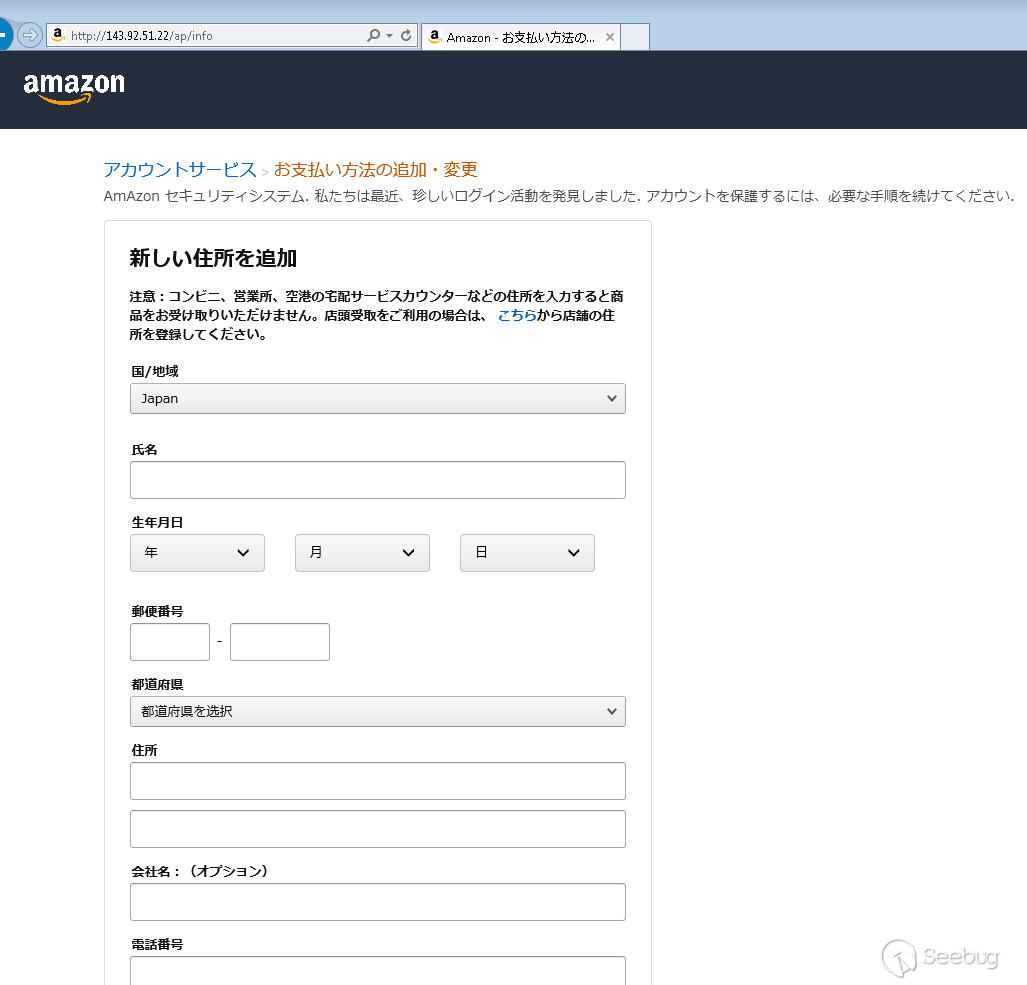This screenshot has height=985, width=1027.
Task: Click the お支払い方法の追加・変更 breadcrumb
Action: click(375, 170)
